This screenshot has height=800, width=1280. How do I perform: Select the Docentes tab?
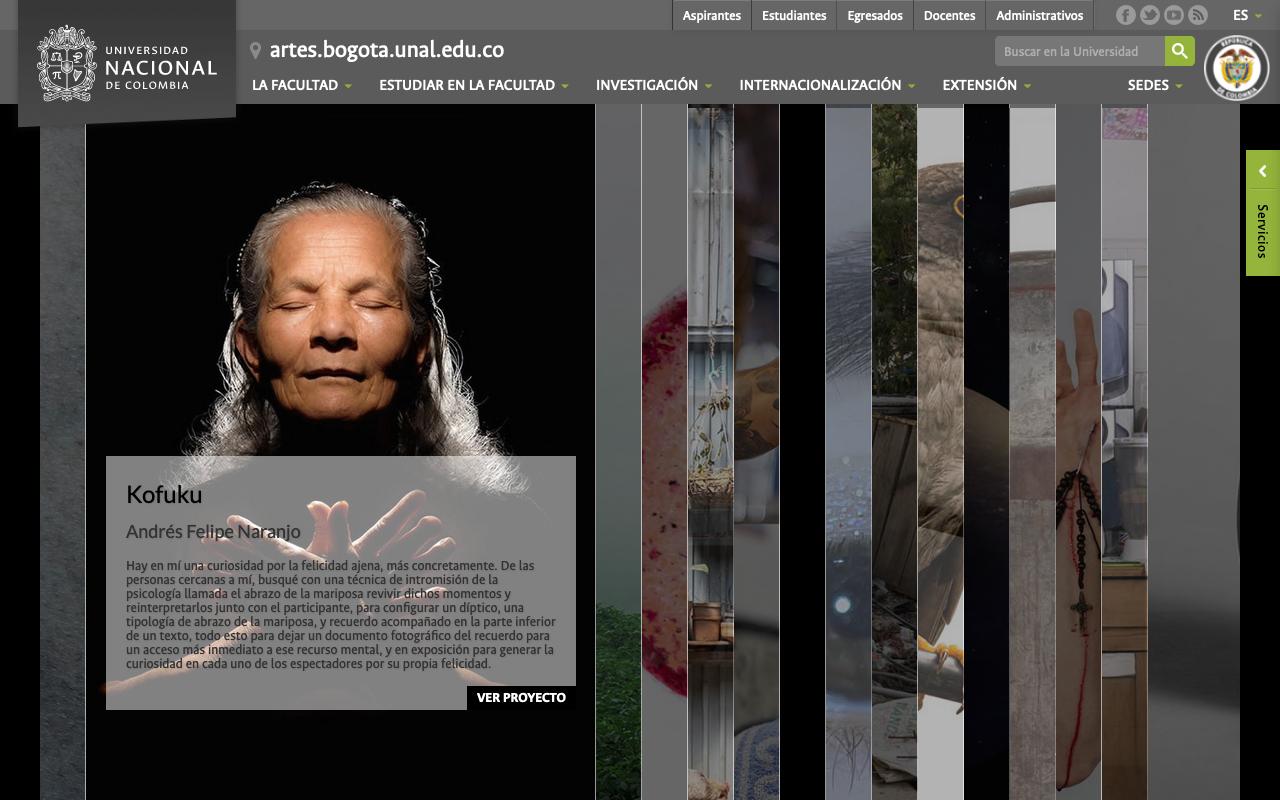(949, 15)
